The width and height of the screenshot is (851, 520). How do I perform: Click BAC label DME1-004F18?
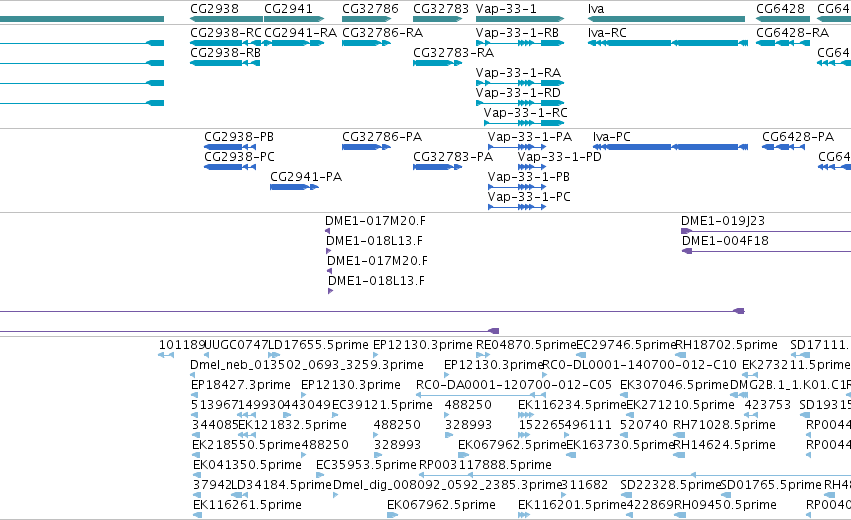coord(725,241)
